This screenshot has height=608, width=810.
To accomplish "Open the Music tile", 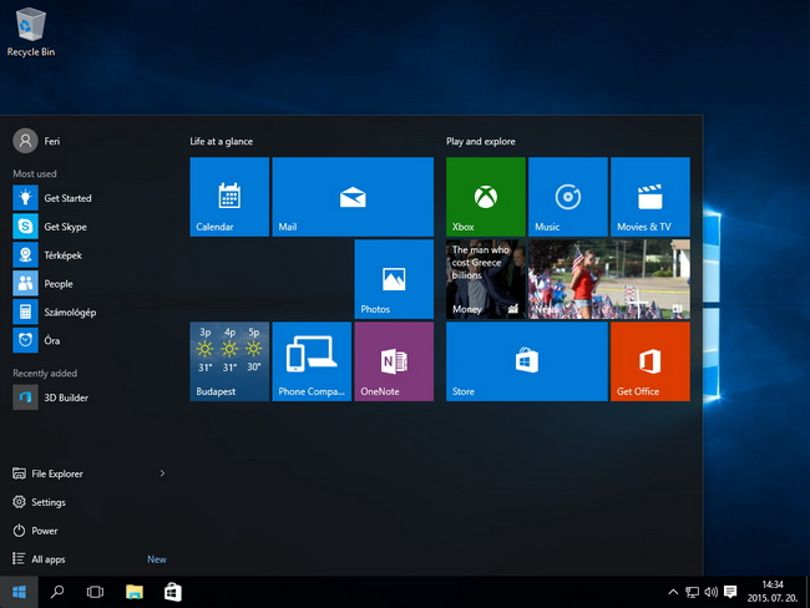I will pos(568,197).
